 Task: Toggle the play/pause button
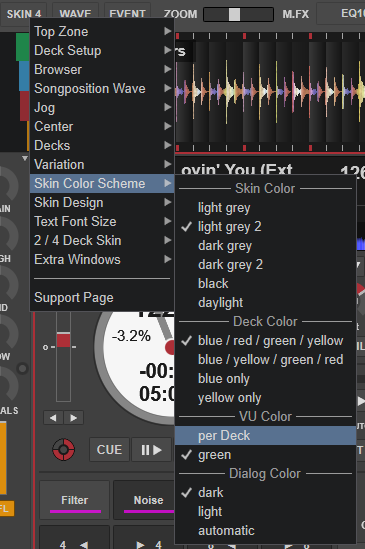coord(151,450)
